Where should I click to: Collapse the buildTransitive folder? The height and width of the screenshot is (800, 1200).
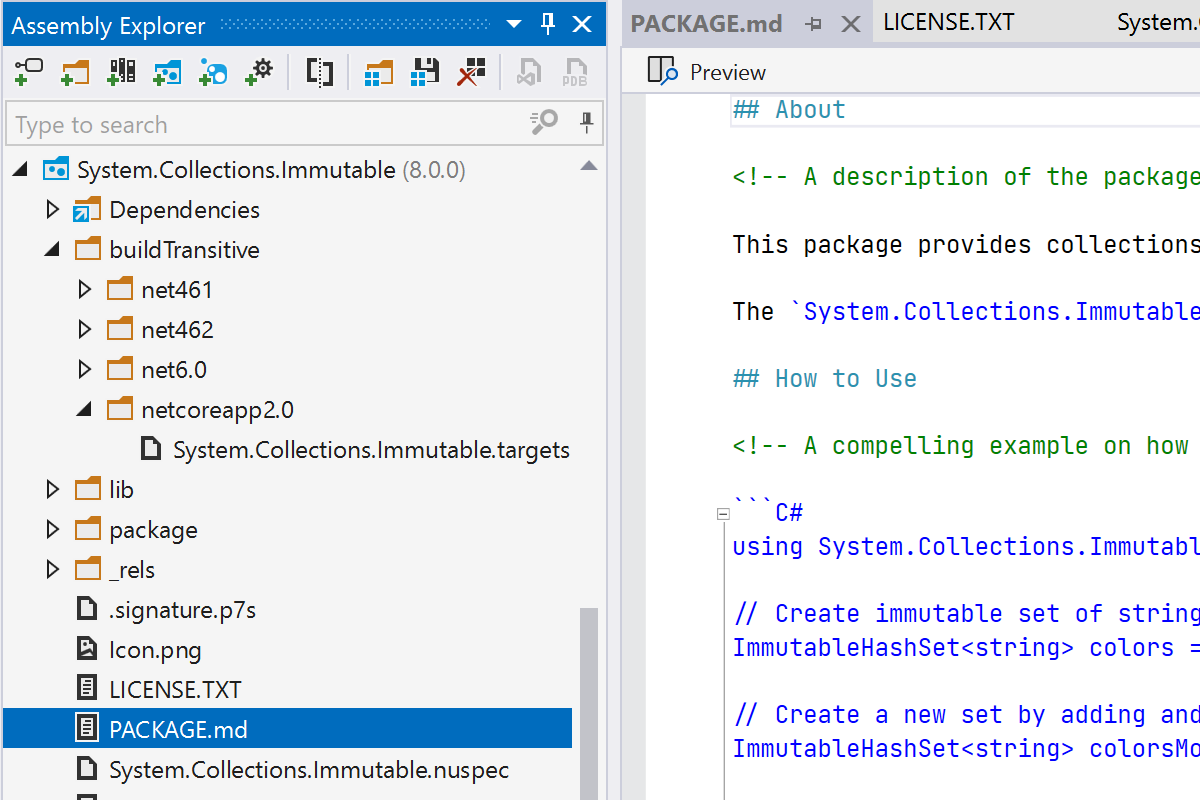click(52, 250)
